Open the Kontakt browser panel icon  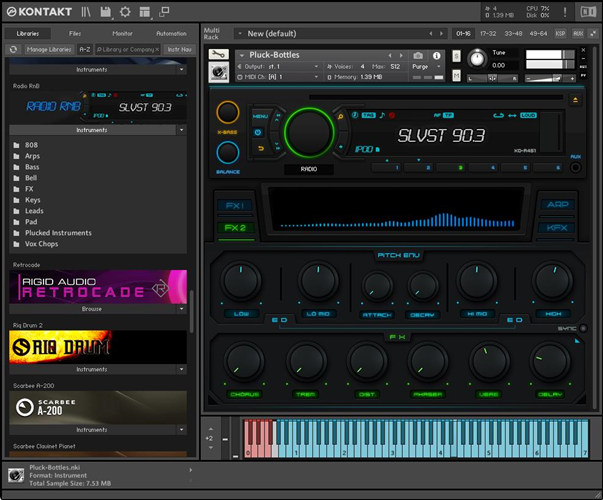point(87,12)
